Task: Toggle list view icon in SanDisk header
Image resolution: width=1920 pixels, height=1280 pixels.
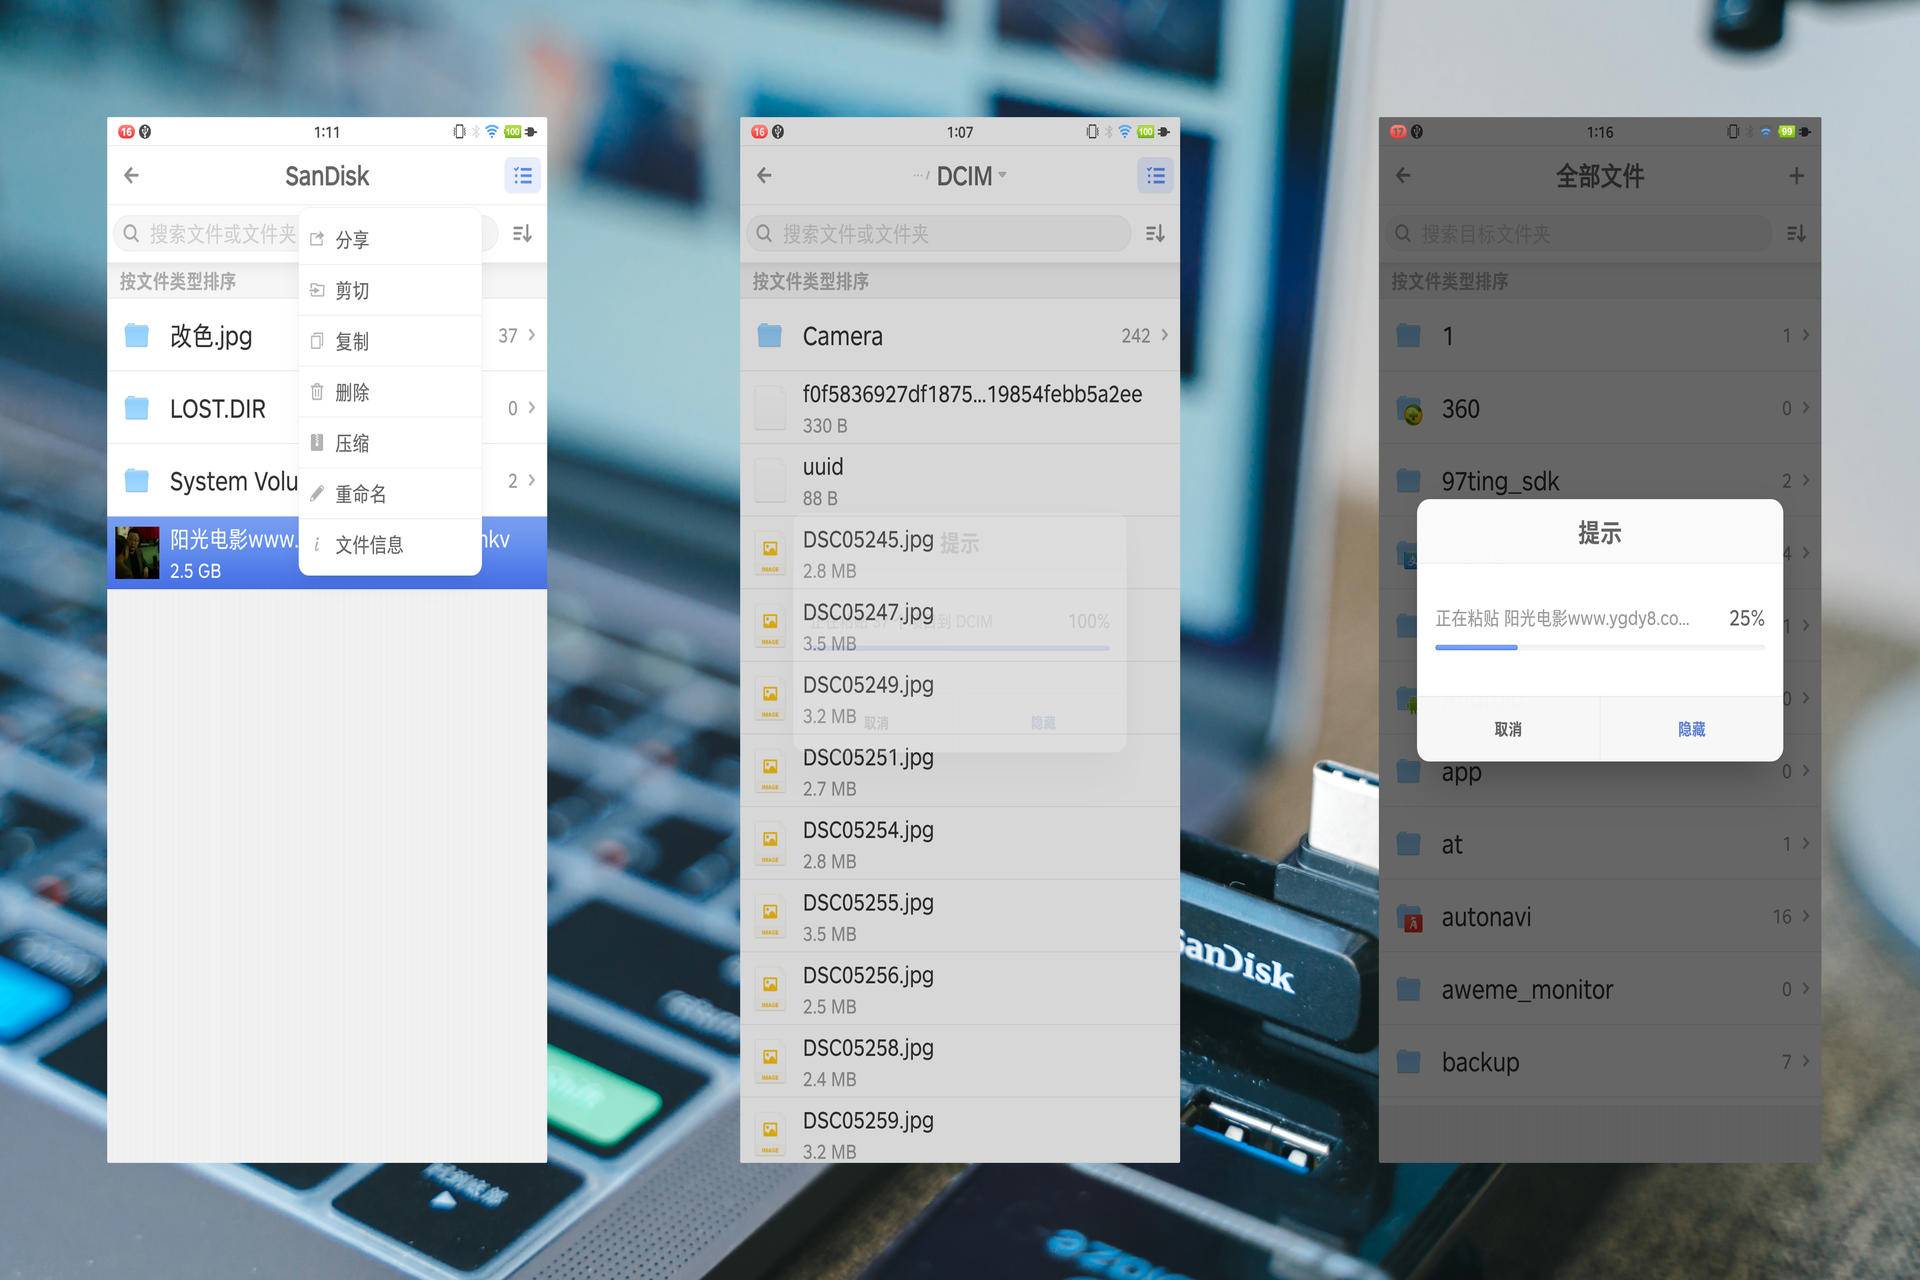Action: 522,176
